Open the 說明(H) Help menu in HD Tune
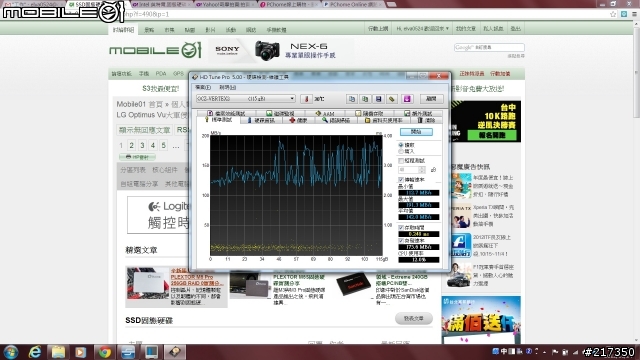 (x=227, y=87)
